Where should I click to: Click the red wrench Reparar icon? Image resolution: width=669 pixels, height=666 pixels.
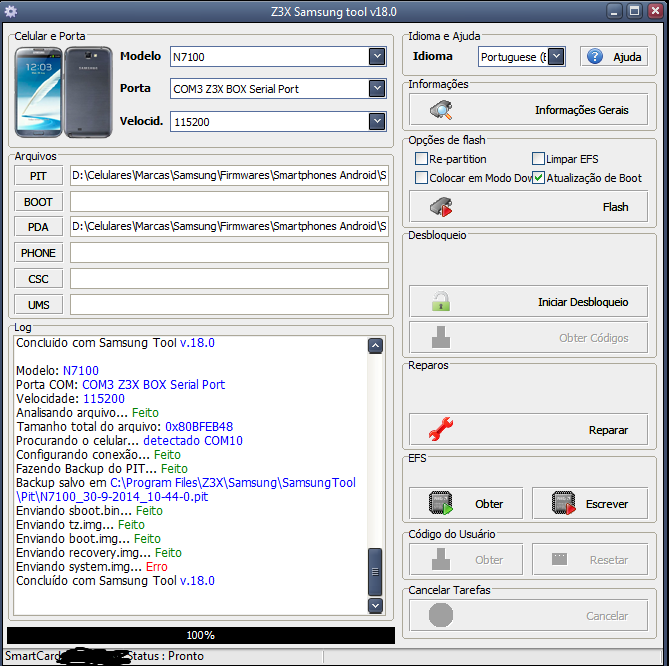point(441,429)
